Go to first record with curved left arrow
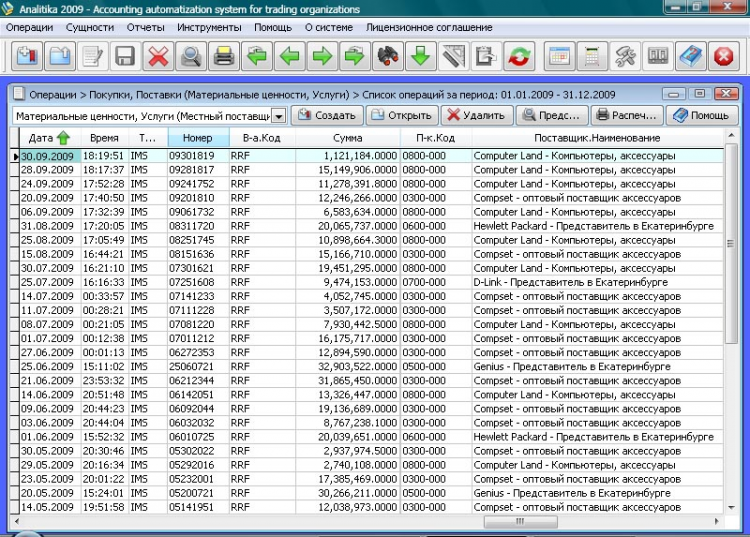750x537 pixels. (x=257, y=56)
